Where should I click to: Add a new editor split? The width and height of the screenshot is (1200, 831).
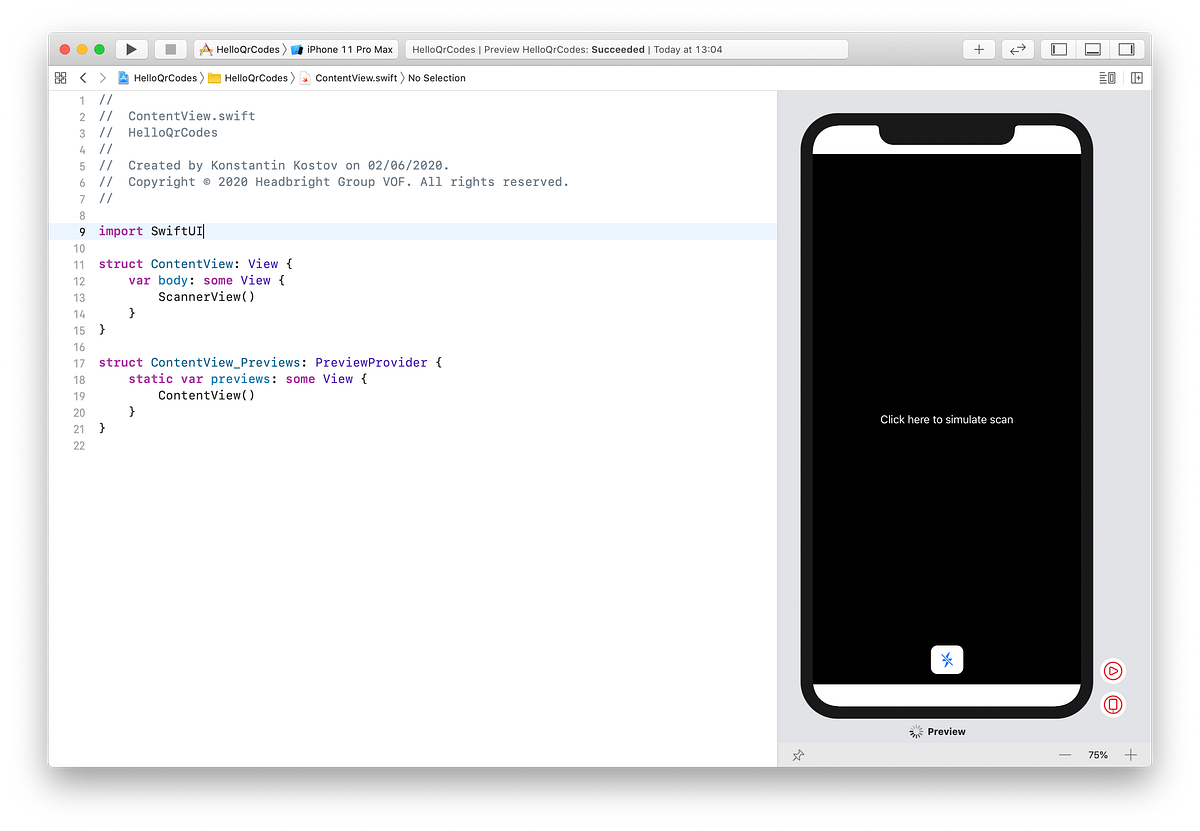click(1137, 77)
